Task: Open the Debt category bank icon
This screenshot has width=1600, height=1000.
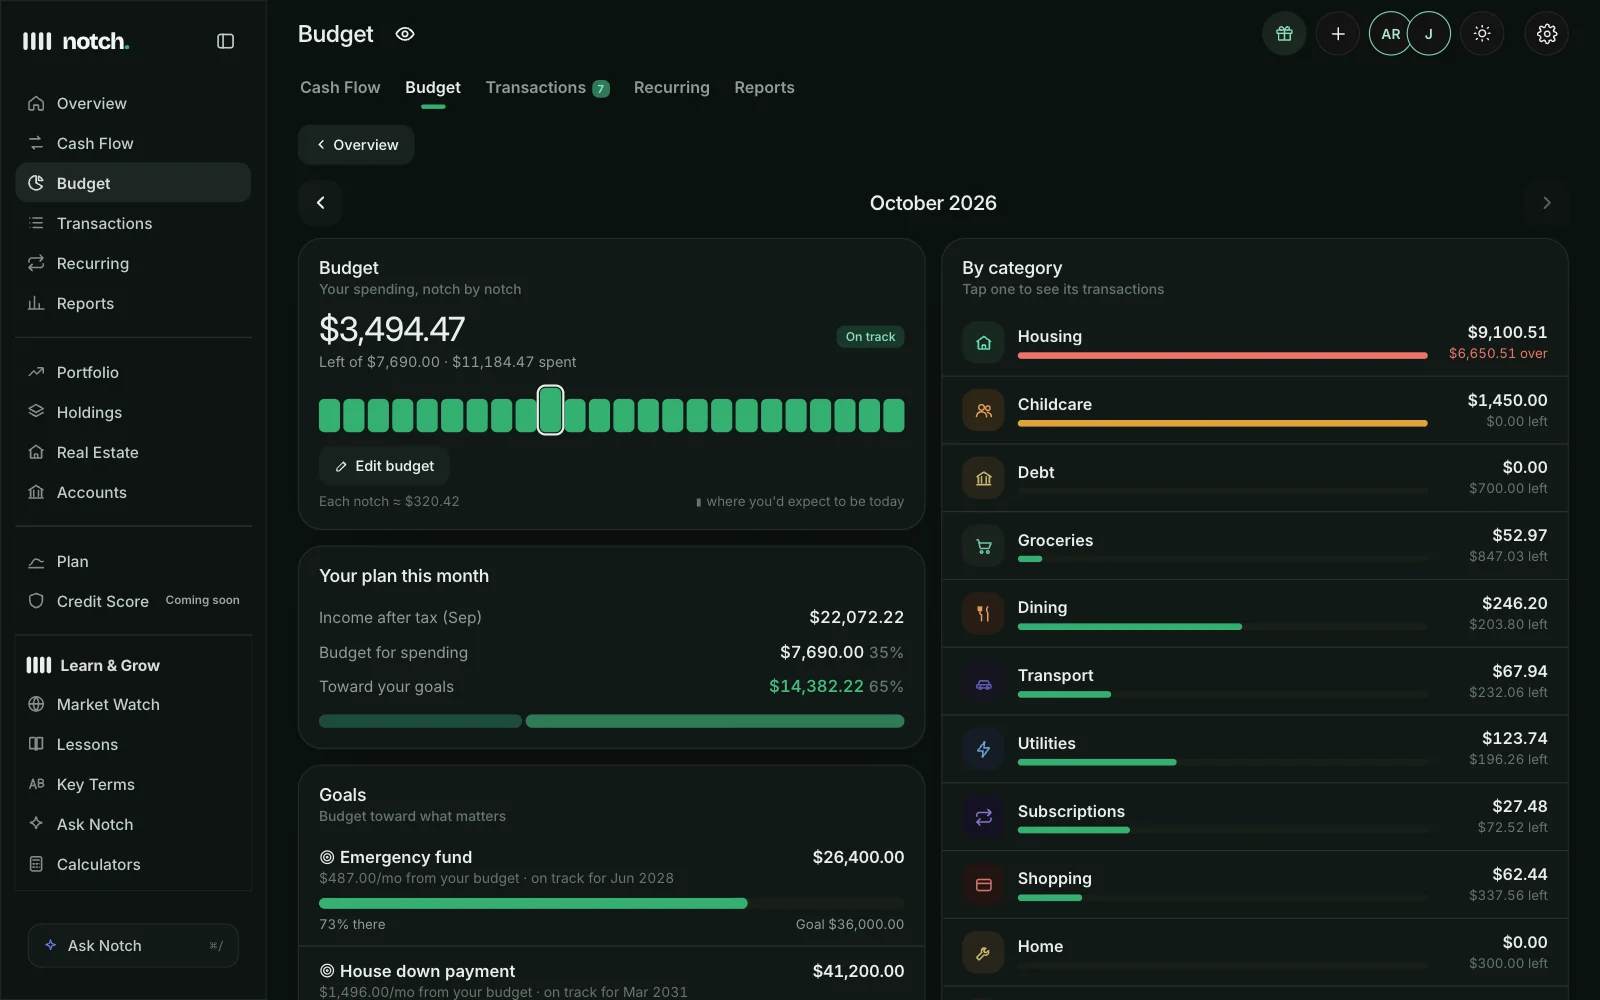Action: [983, 478]
